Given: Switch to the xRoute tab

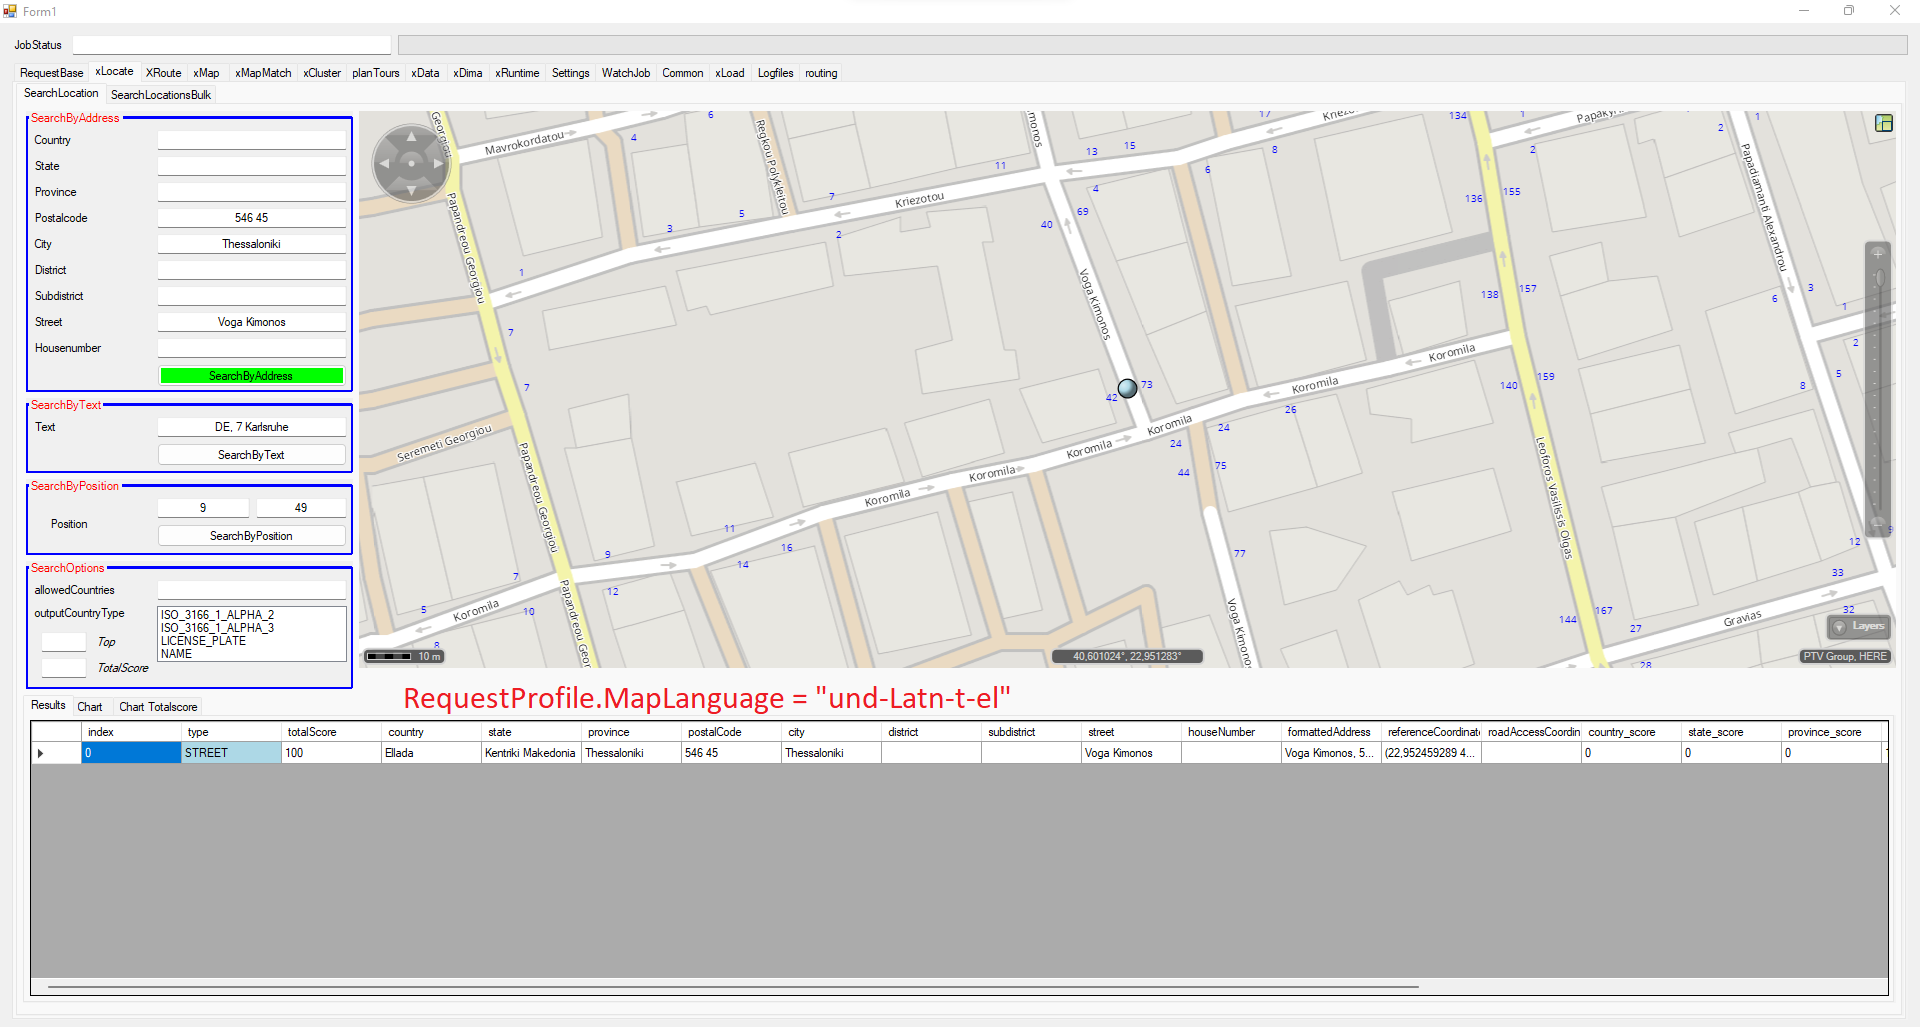Looking at the screenshot, I should coord(163,73).
